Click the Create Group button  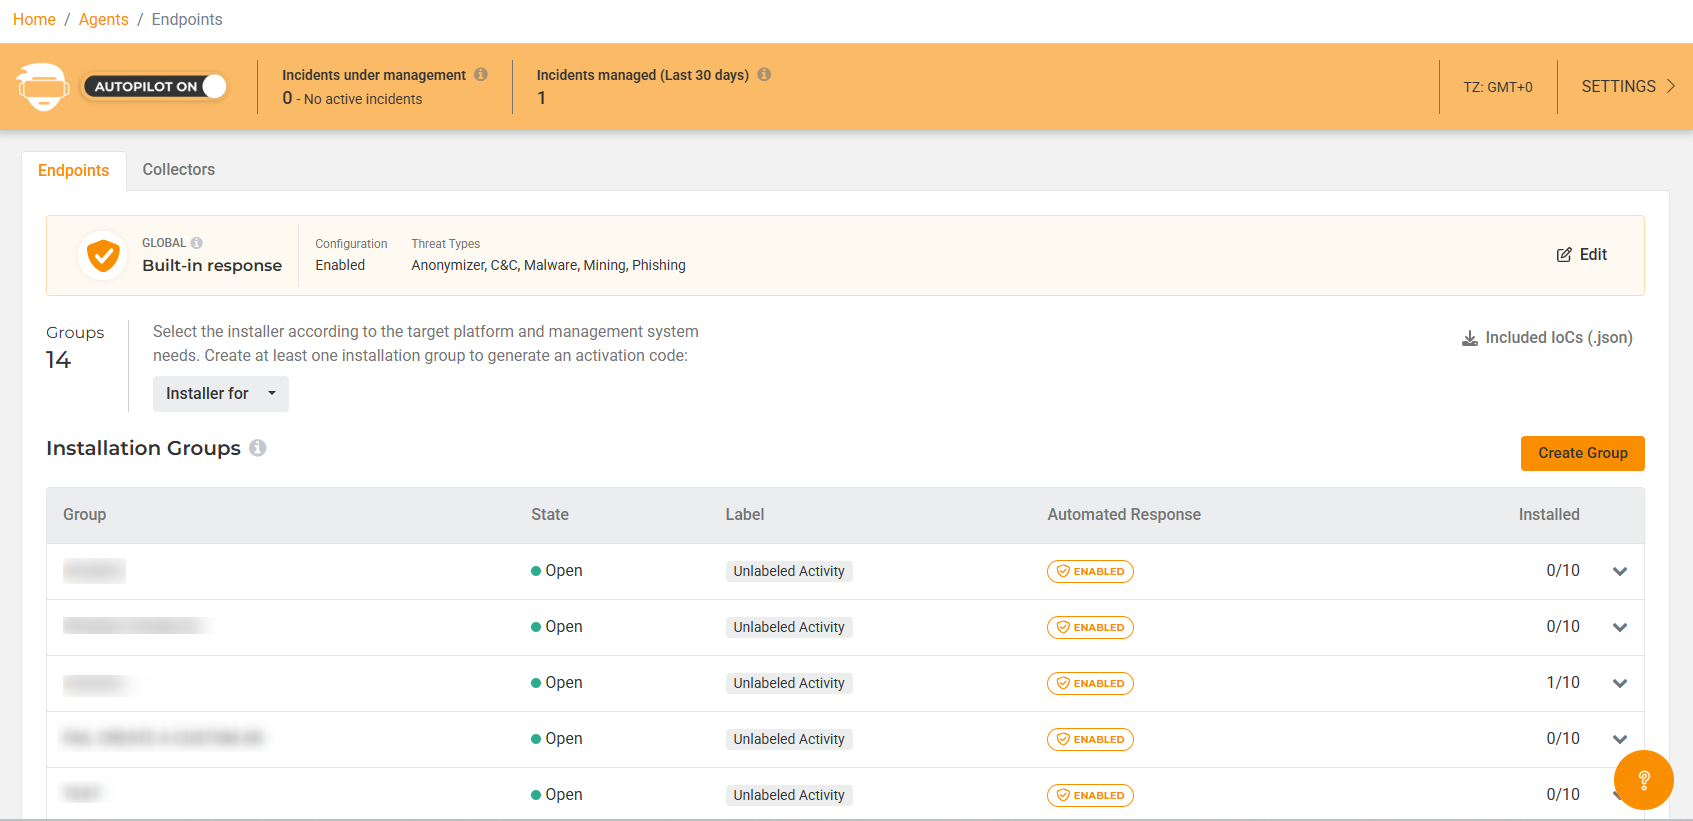click(x=1582, y=453)
